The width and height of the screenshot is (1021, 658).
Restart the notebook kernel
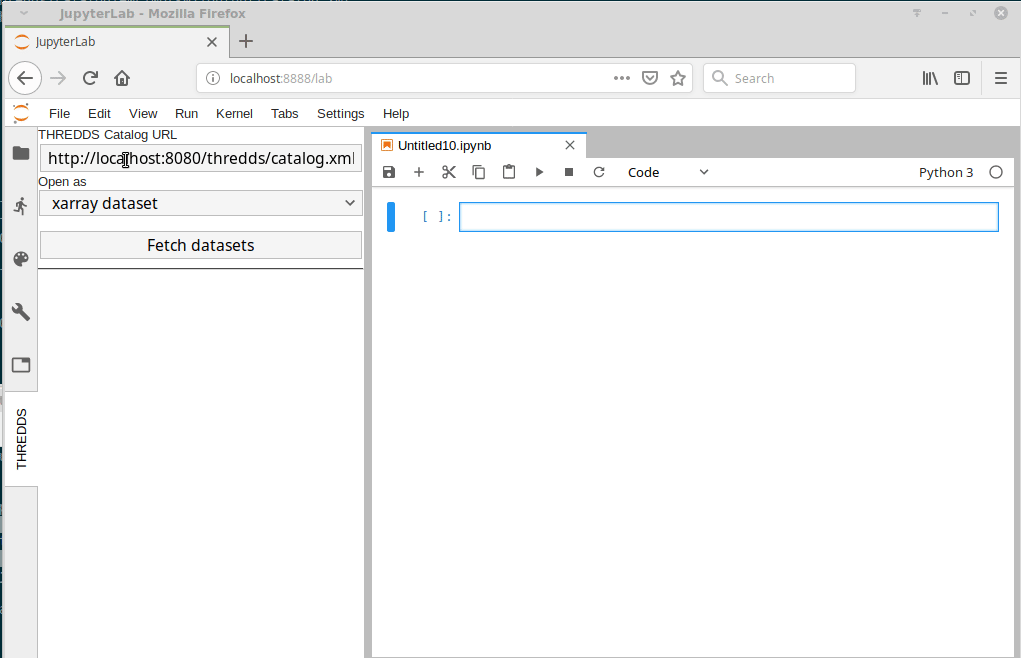[598, 172]
